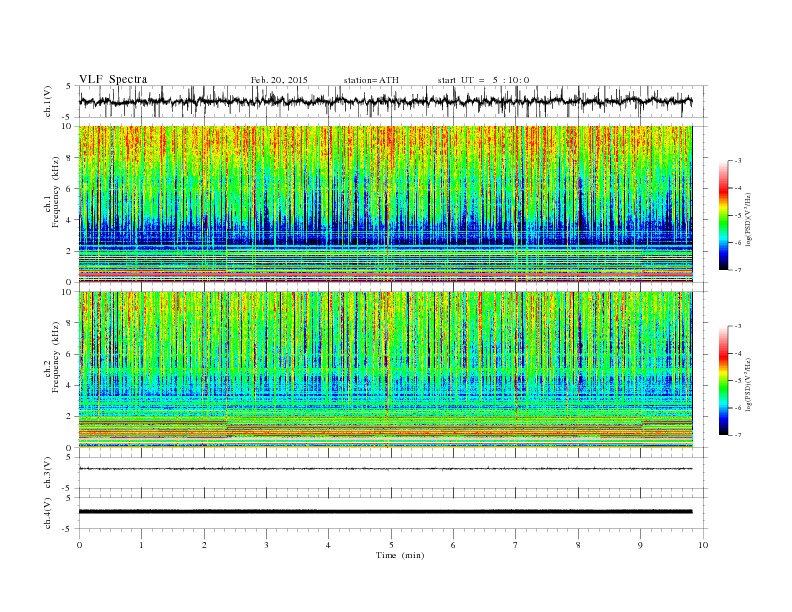The height and width of the screenshot is (612, 792).
Task: Select the "Feb. 20, 2015" date text
Action: pos(279,80)
